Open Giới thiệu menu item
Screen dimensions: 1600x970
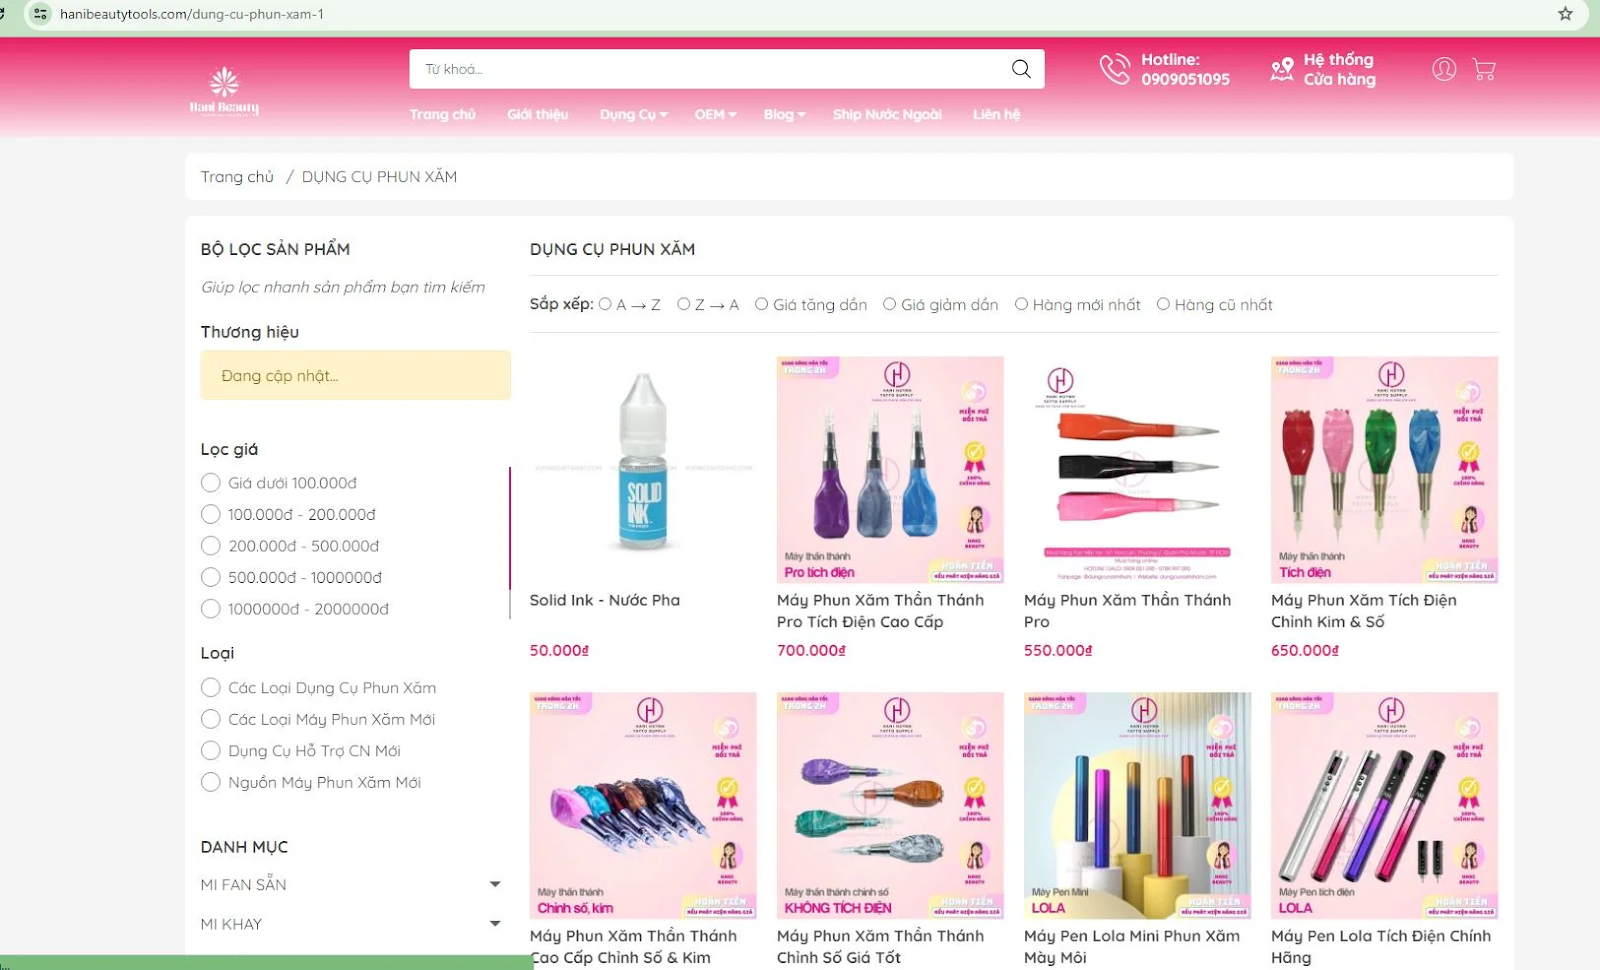tap(537, 114)
